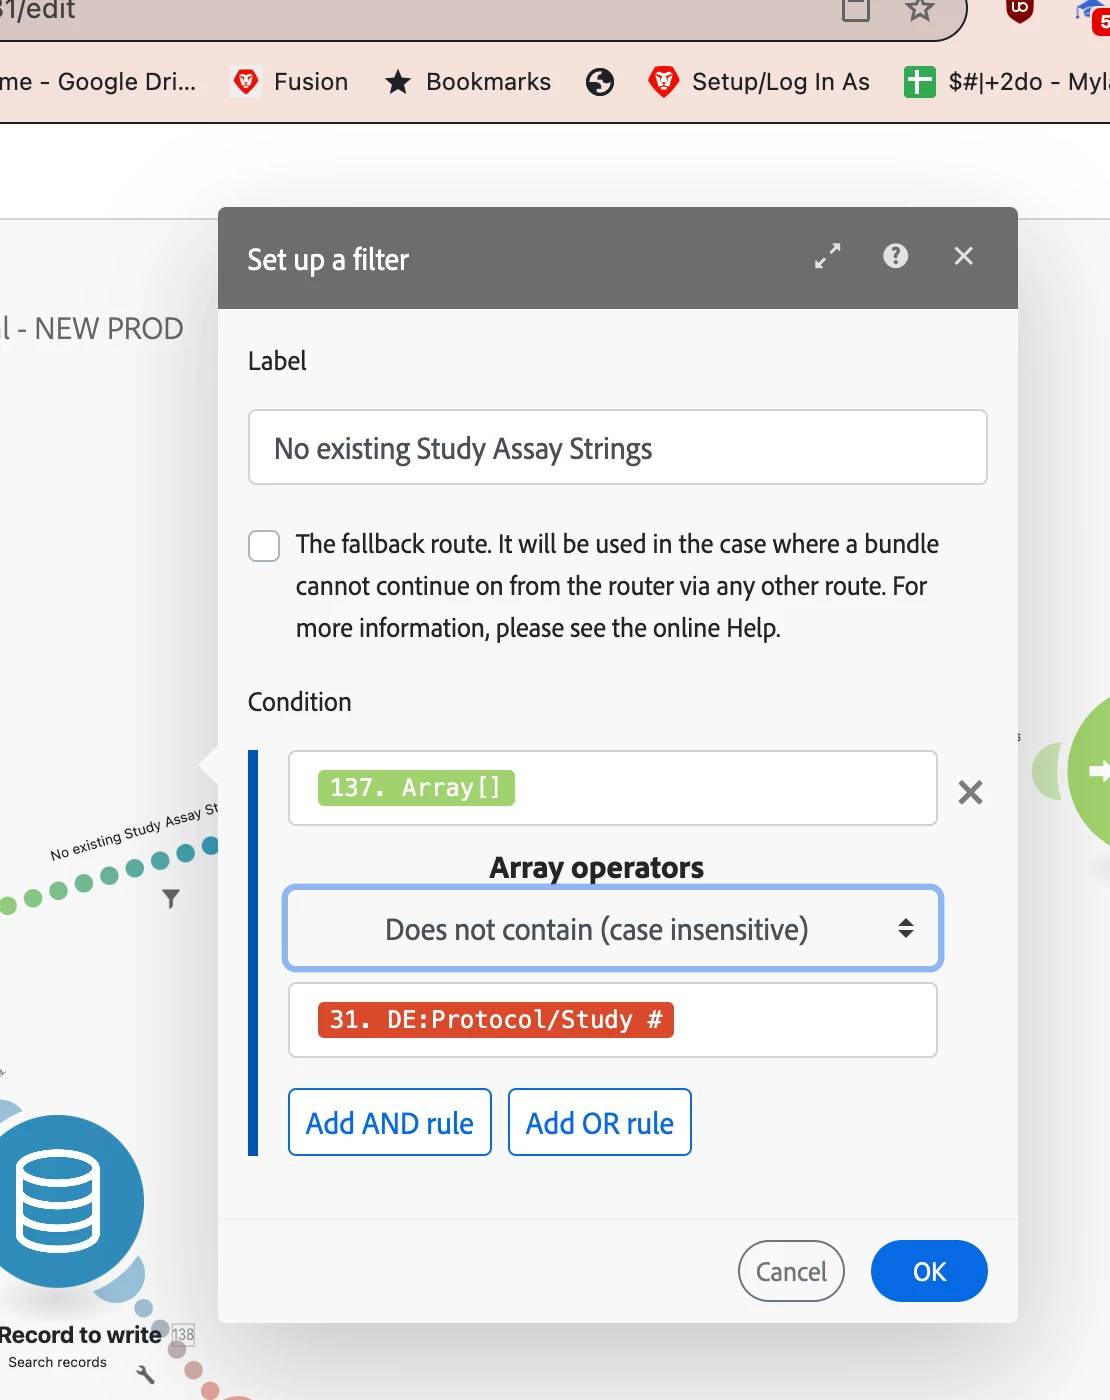Screen dimensions: 1110x1400
Task: Click the wrench icon under Search records
Action: coord(146,1374)
